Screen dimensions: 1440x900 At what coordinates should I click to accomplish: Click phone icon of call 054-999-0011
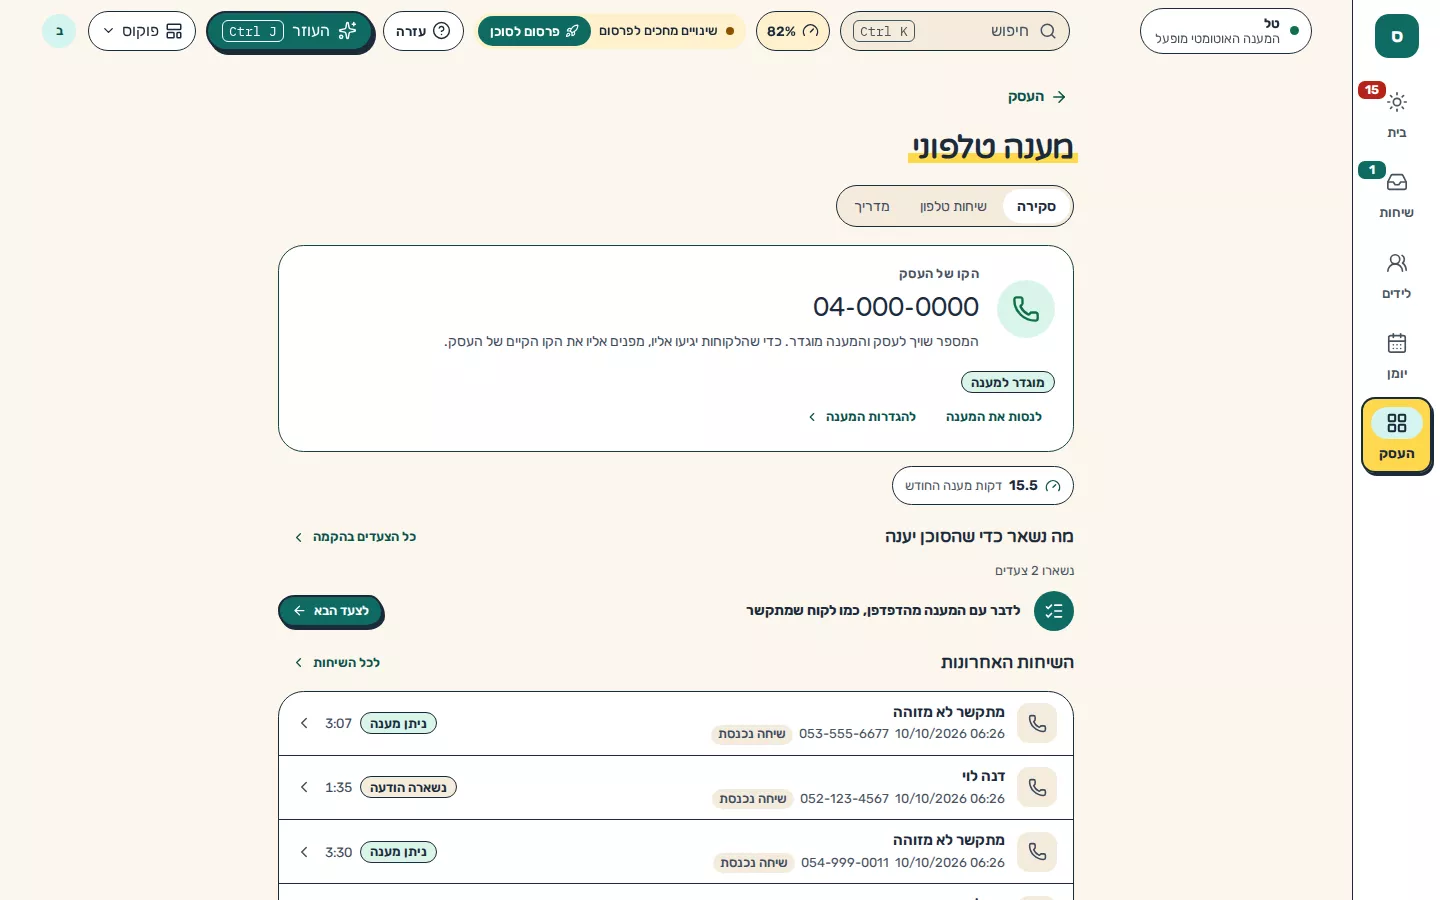(1037, 852)
